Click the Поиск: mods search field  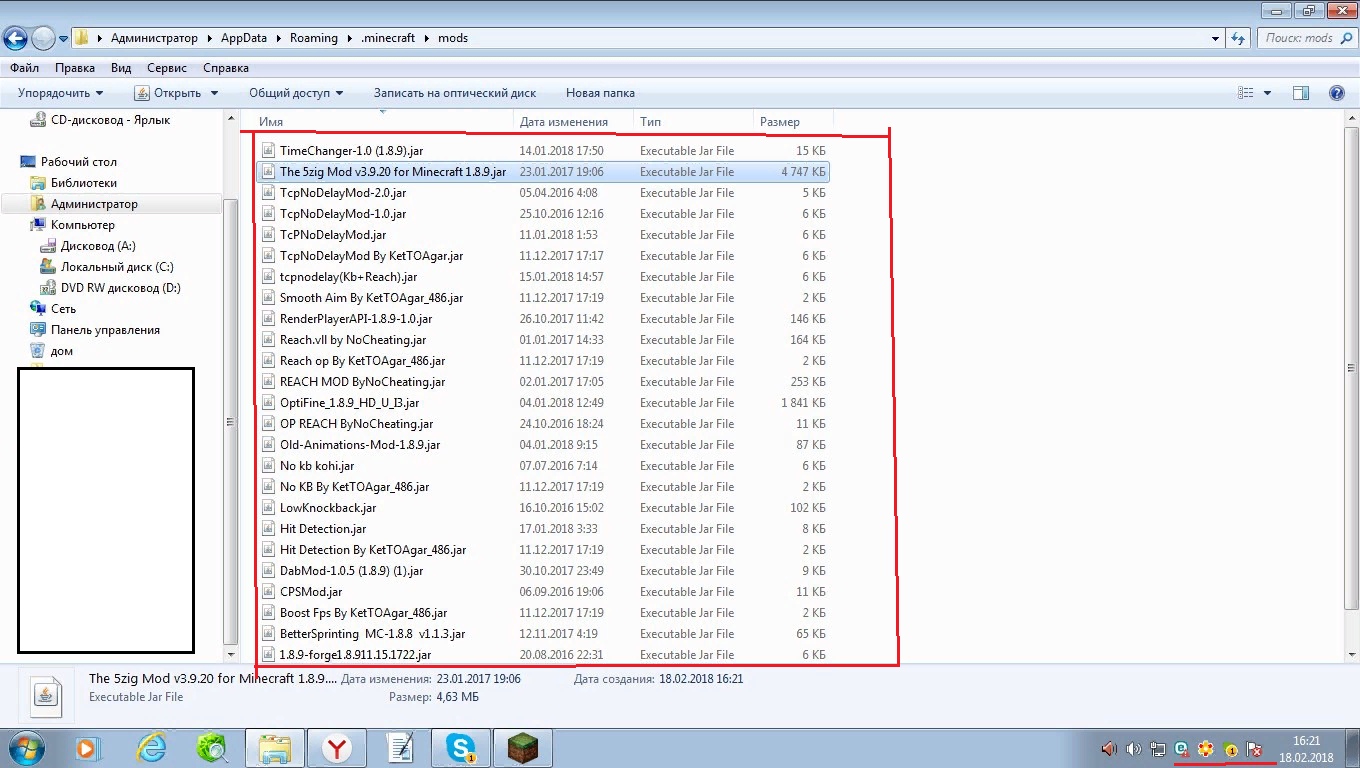point(1300,38)
